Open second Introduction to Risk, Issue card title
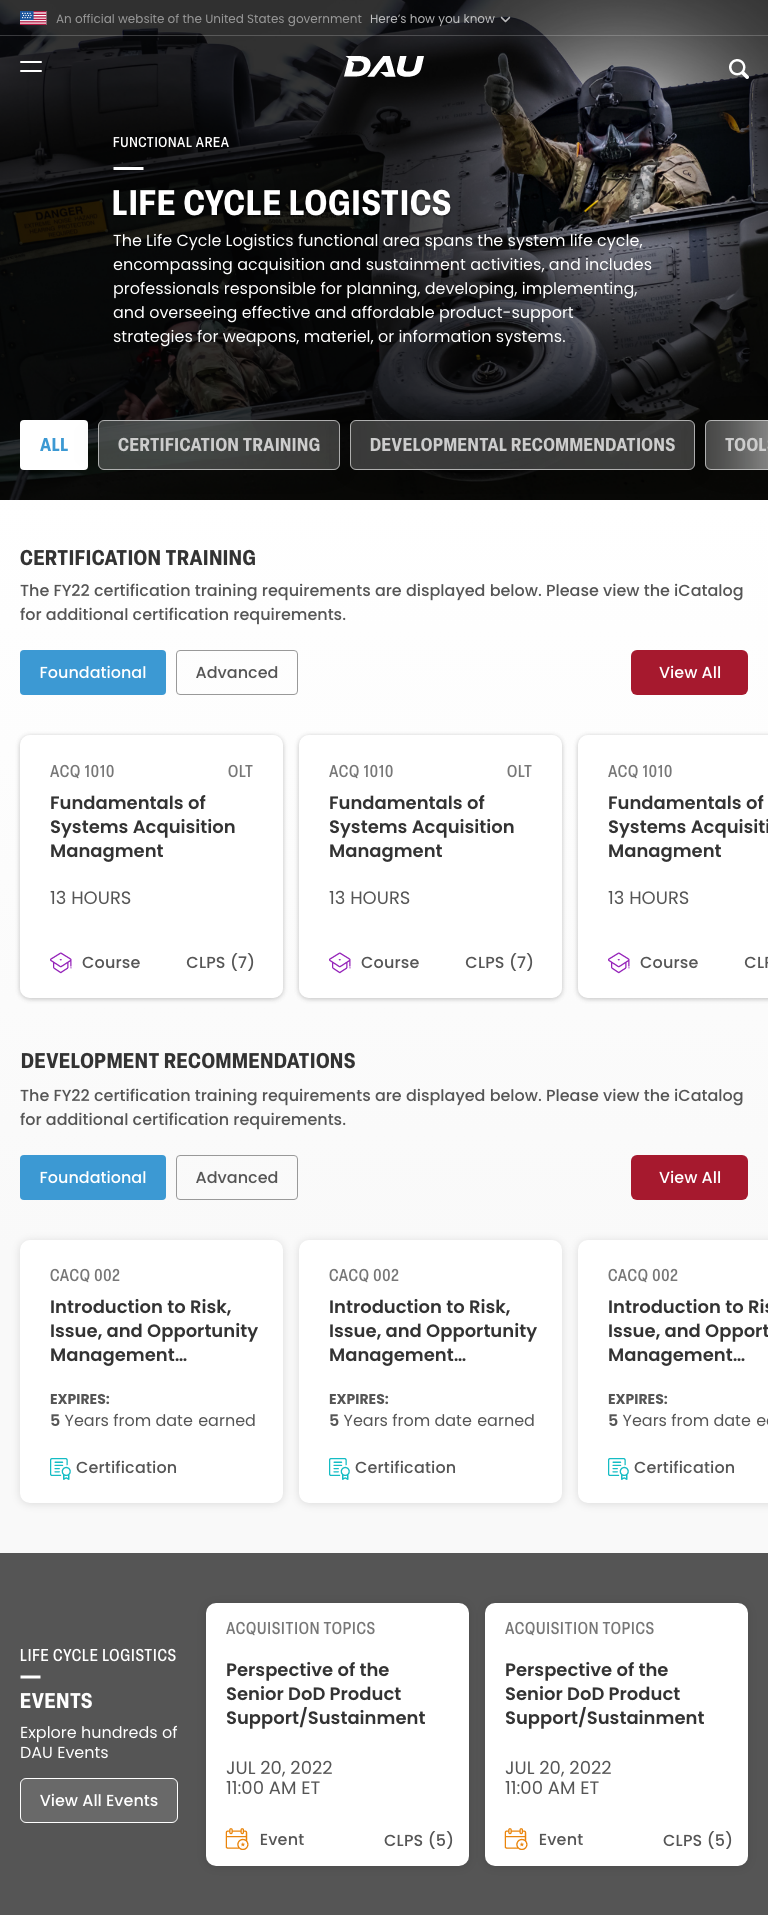Image resolution: width=768 pixels, height=1915 pixels. tap(433, 1331)
